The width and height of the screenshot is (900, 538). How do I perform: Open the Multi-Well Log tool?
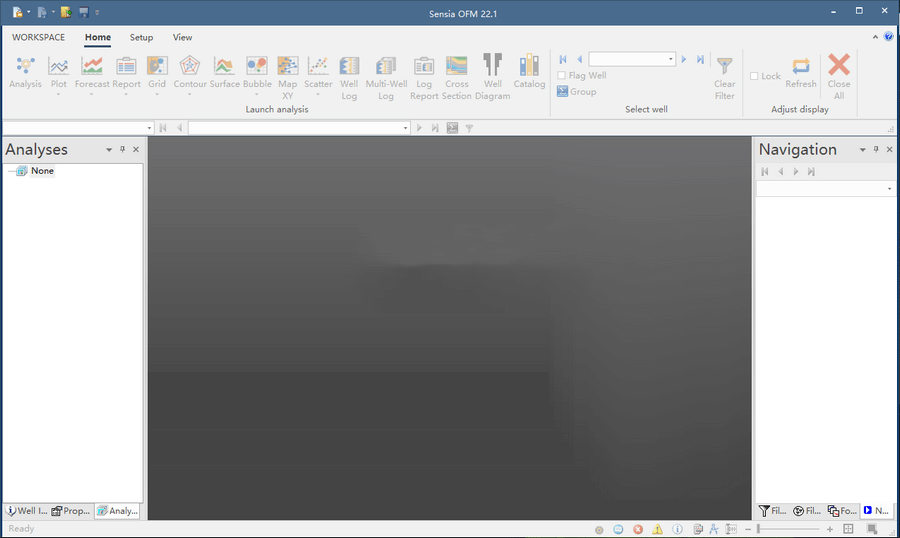[385, 67]
